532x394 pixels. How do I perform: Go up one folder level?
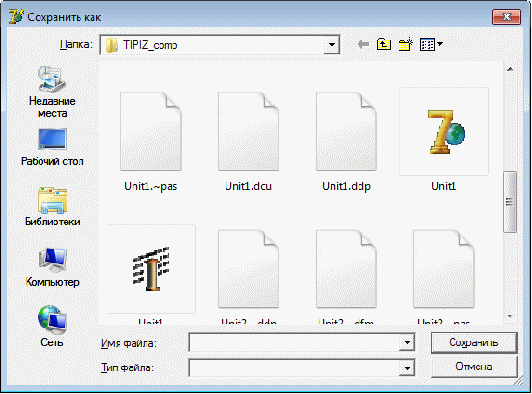click(x=384, y=44)
